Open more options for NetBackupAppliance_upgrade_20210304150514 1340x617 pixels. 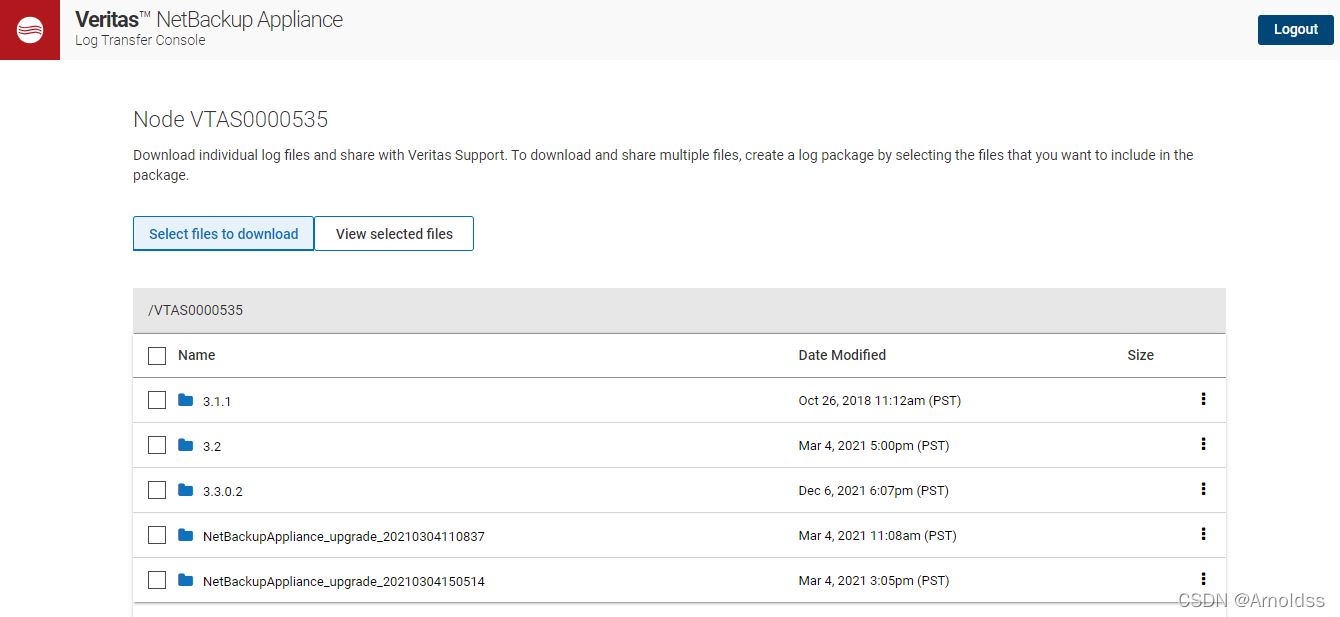(1203, 579)
